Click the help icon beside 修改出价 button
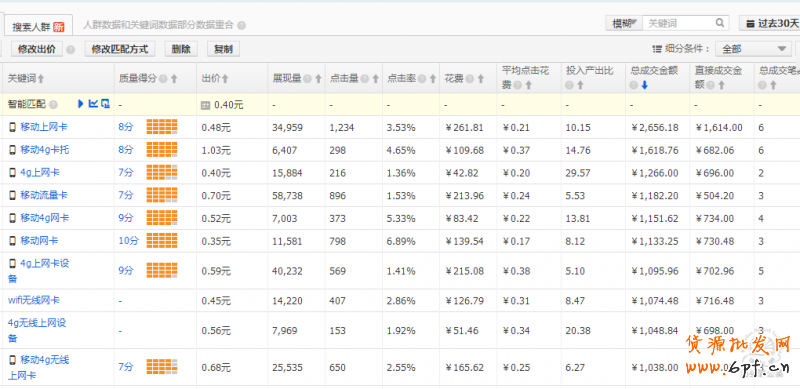This screenshot has width=800, height=389. coord(71,50)
